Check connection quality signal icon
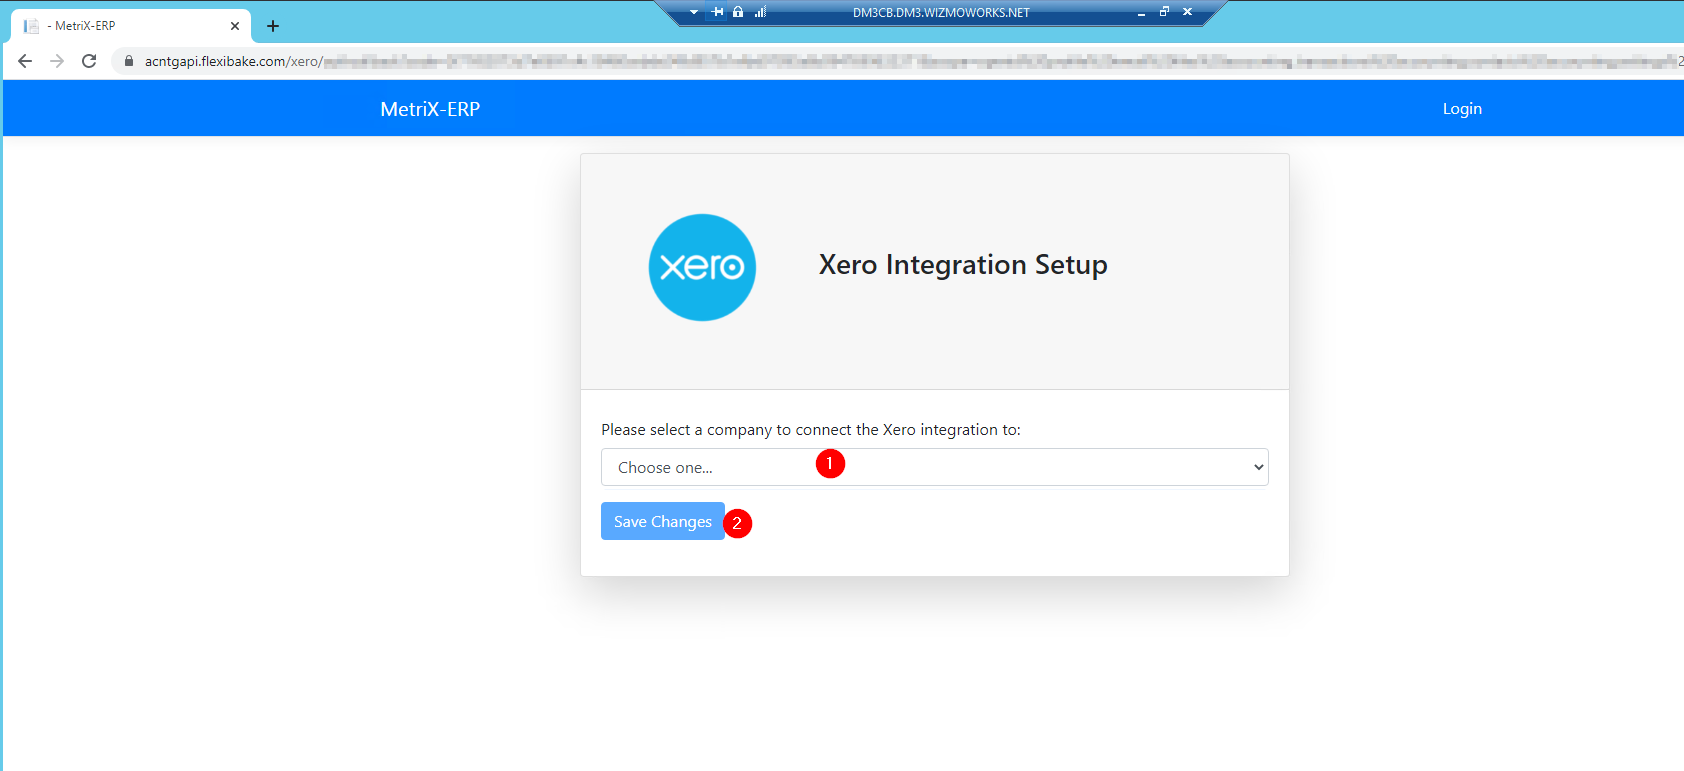 tap(760, 12)
